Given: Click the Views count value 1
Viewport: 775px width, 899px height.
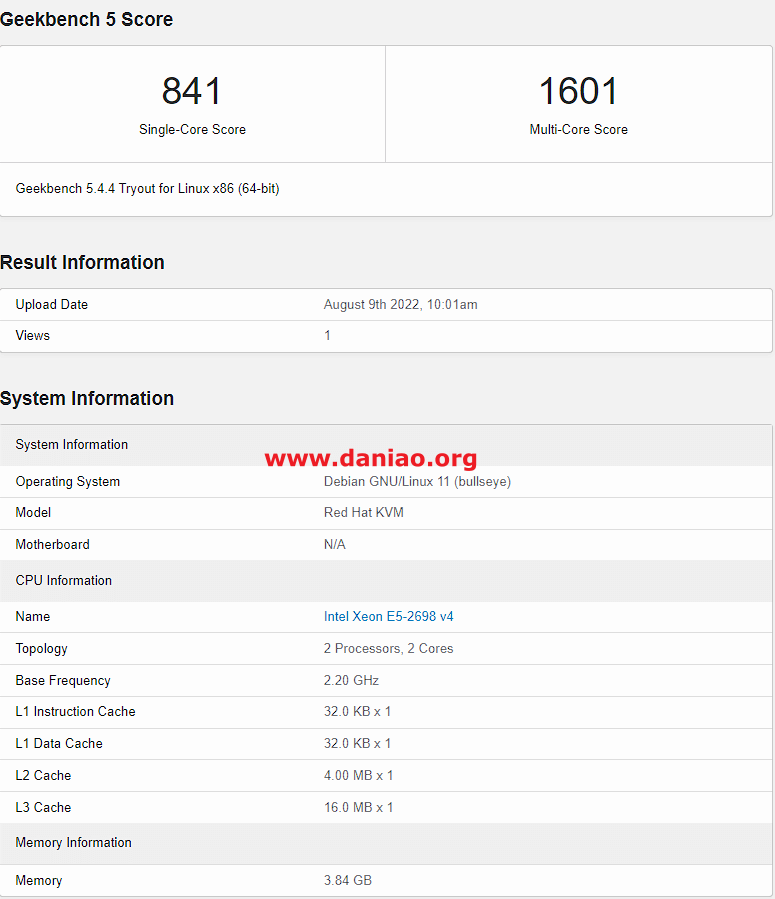Looking at the screenshot, I should click(327, 335).
